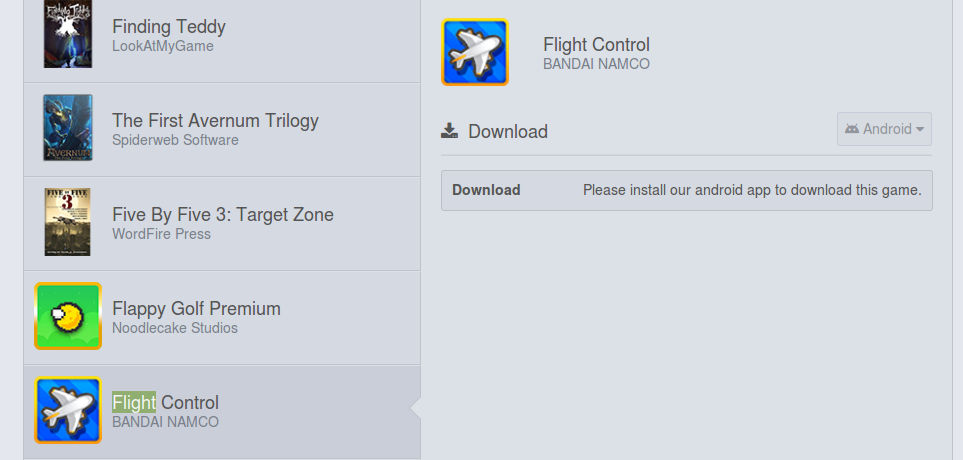Click the Flight Control title in details pane
This screenshot has width=963, height=460.
596,45
